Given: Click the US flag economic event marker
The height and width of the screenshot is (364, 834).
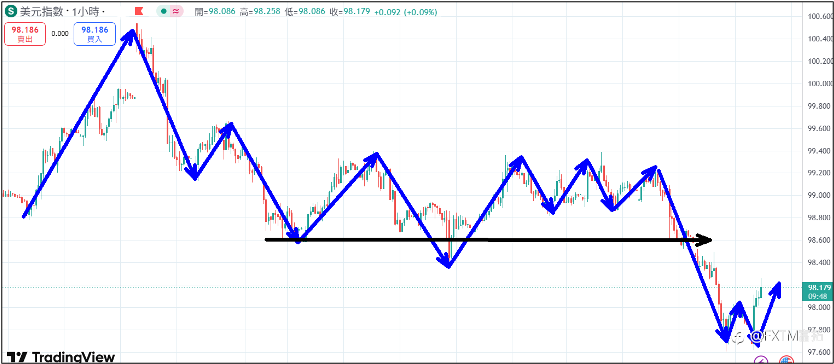Looking at the screenshot, I should (786, 360).
